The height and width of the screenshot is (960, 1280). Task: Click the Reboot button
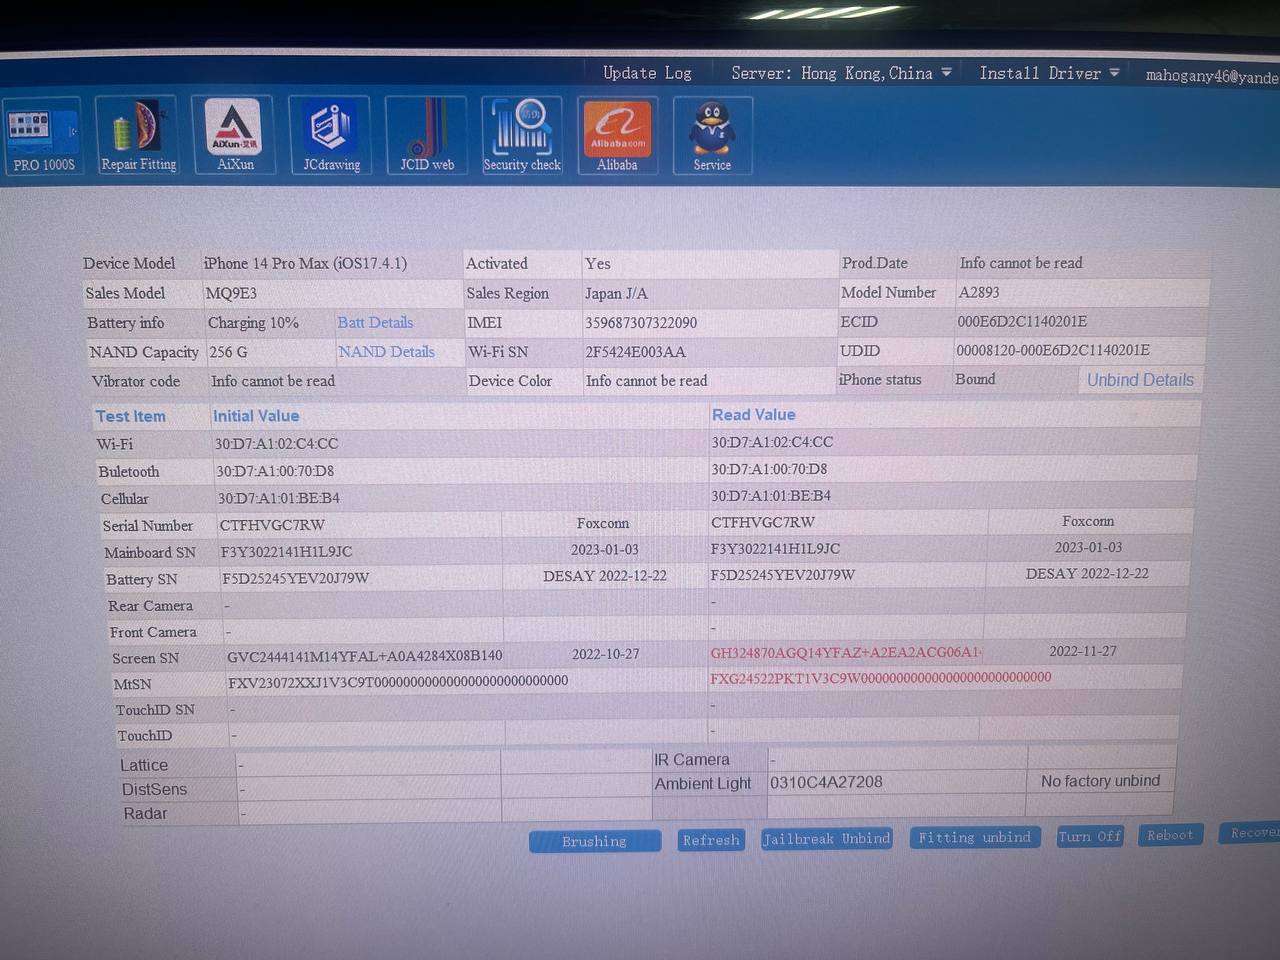[x=1170, y=835]
